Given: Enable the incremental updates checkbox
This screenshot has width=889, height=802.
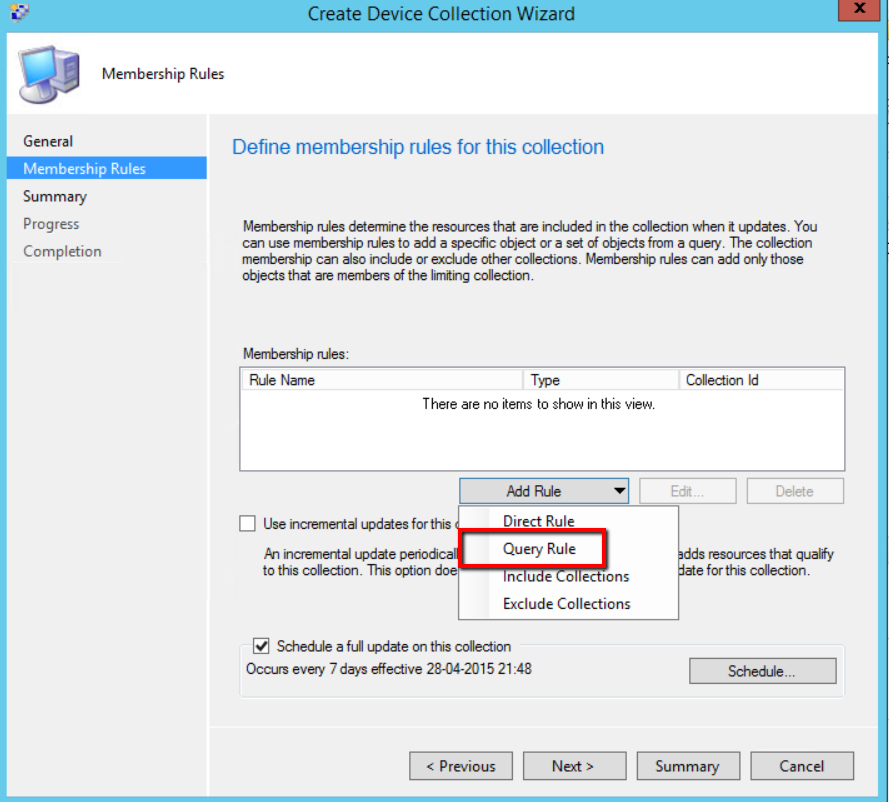Looking at the screenshot, I should [x=248, y=523].
